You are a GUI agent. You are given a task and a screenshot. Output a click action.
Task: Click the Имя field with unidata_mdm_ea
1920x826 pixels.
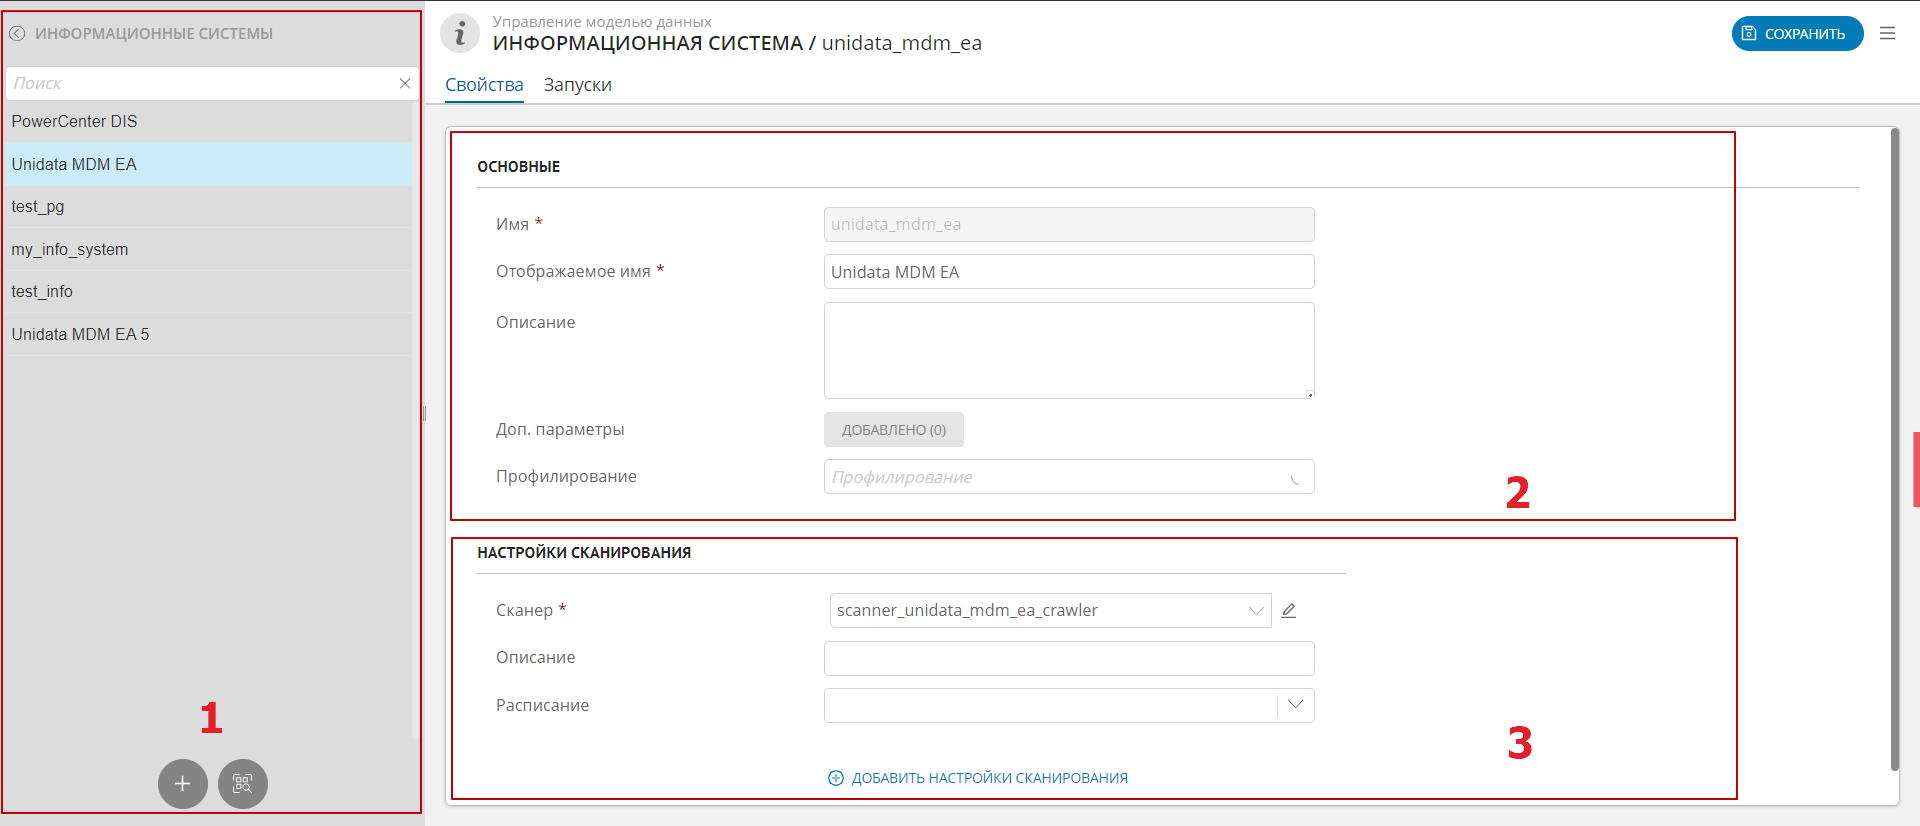1069,224
